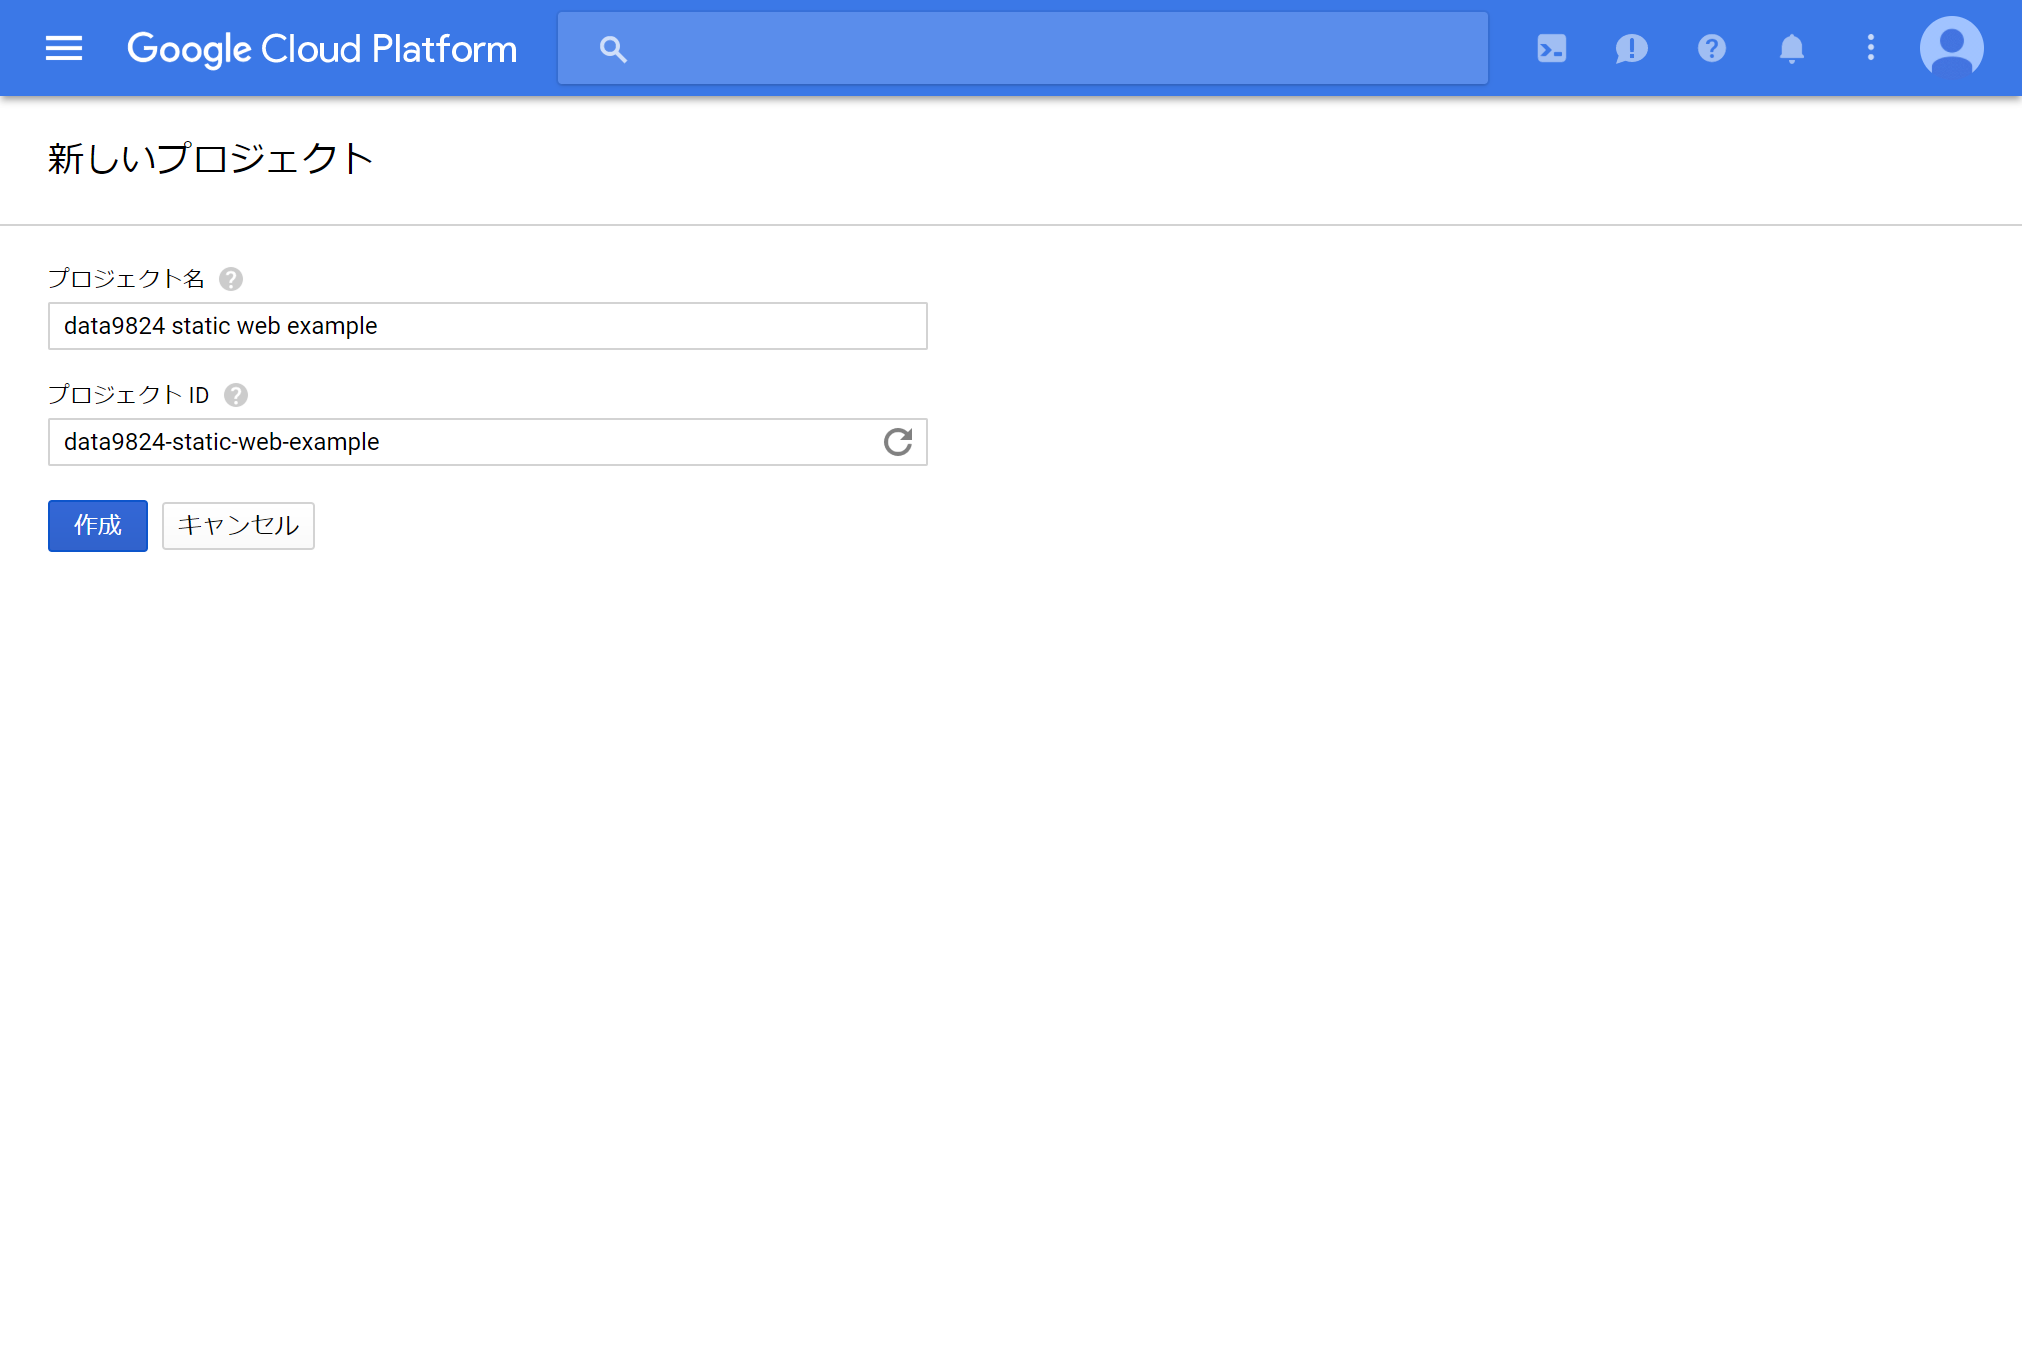The image size is (2022, 1358).
Task: Click the プロジェクト ID field label
Action: [129, 395]
